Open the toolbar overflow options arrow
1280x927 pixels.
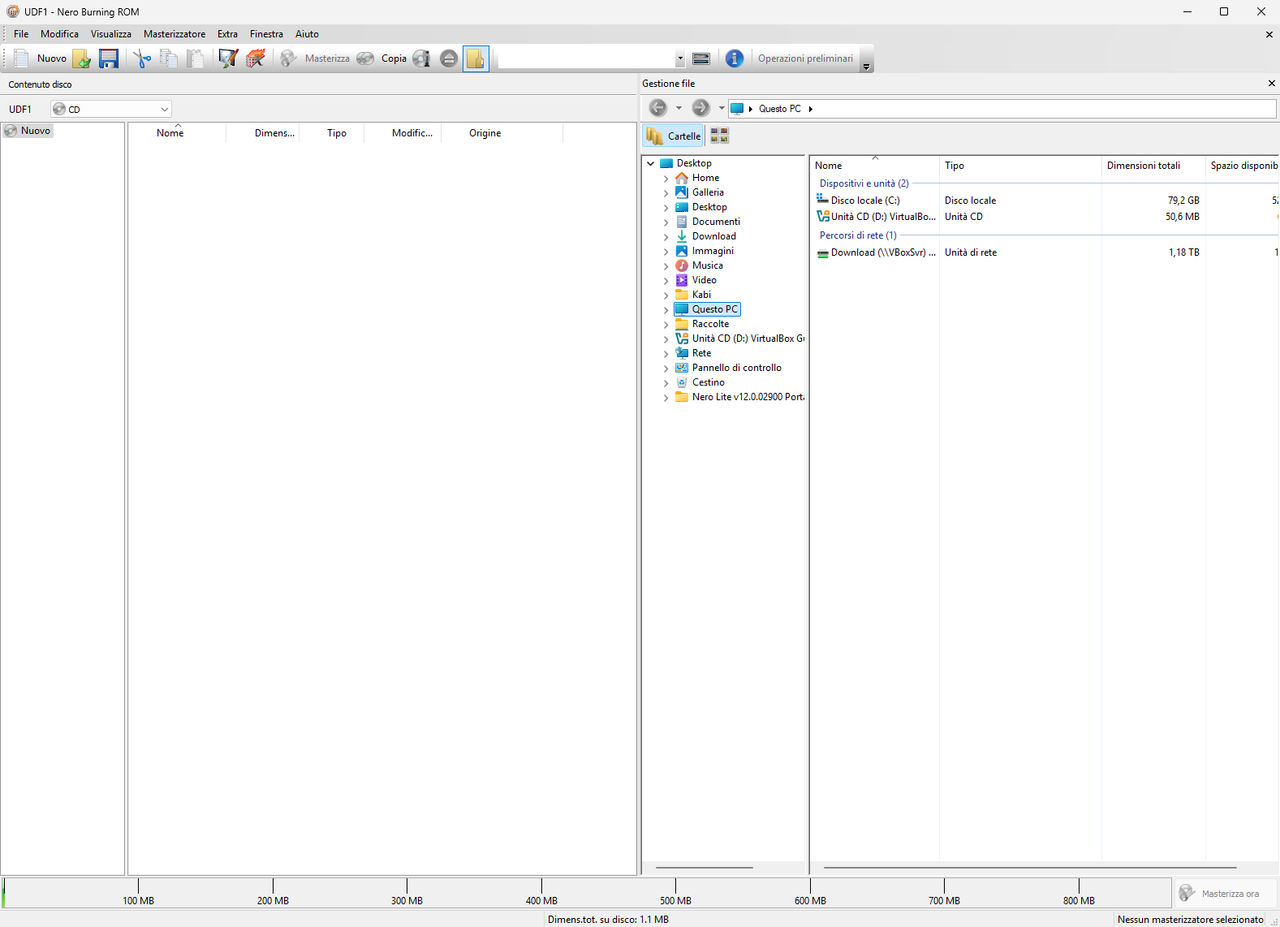pos(867,64)
